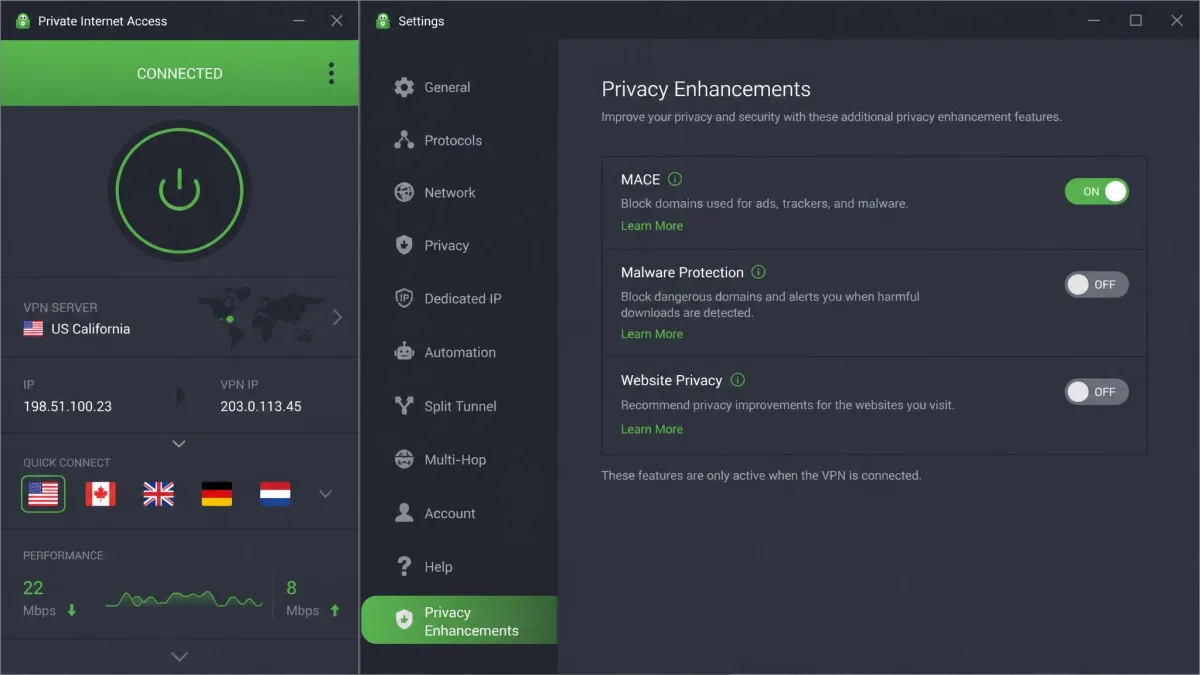
Task: Minimize the Private Internet Access window
Action: click(298, 21)
